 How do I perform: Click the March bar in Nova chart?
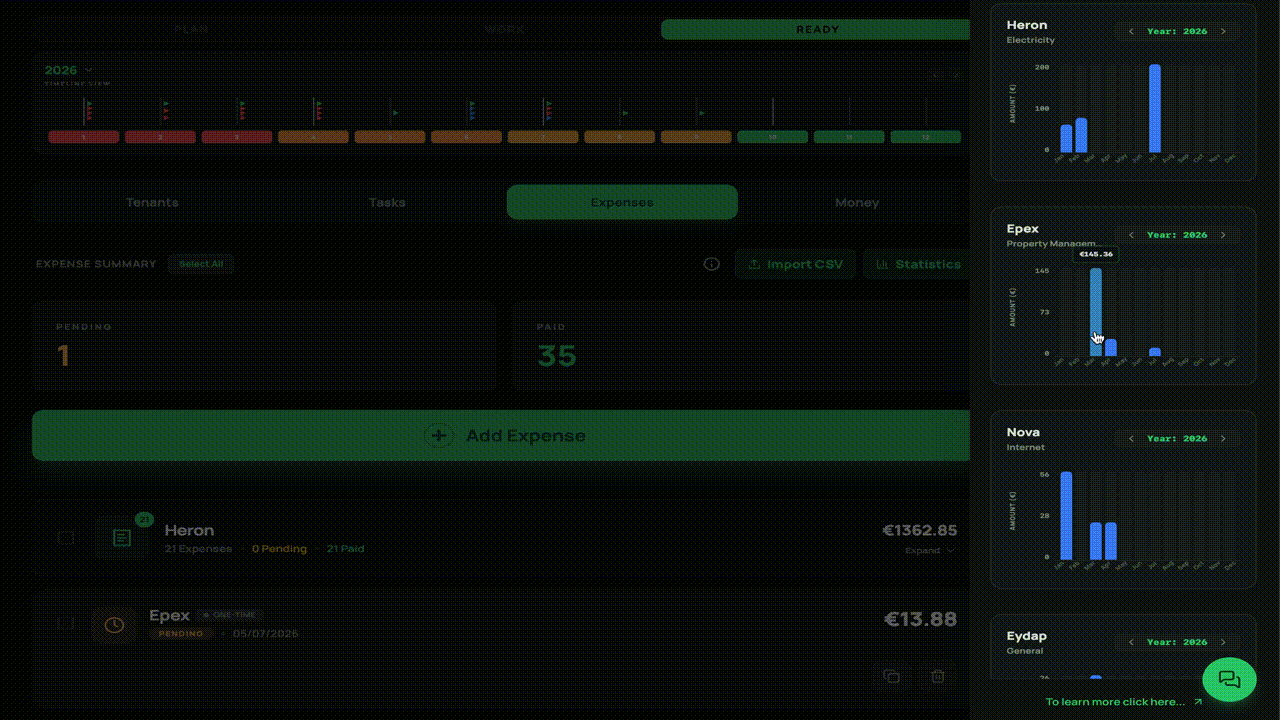[x=1096, y=541]
